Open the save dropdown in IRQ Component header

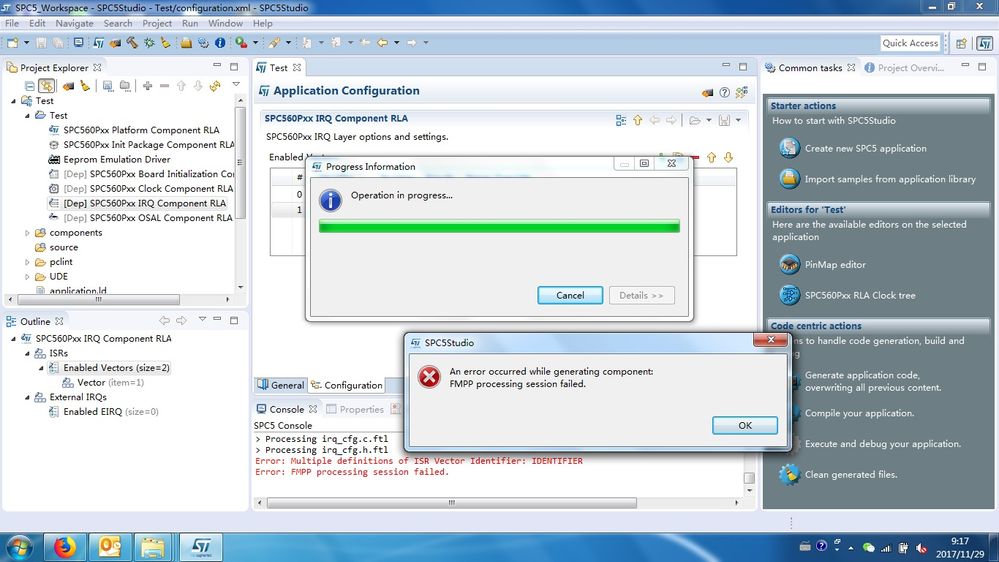(x=738, y=120)
